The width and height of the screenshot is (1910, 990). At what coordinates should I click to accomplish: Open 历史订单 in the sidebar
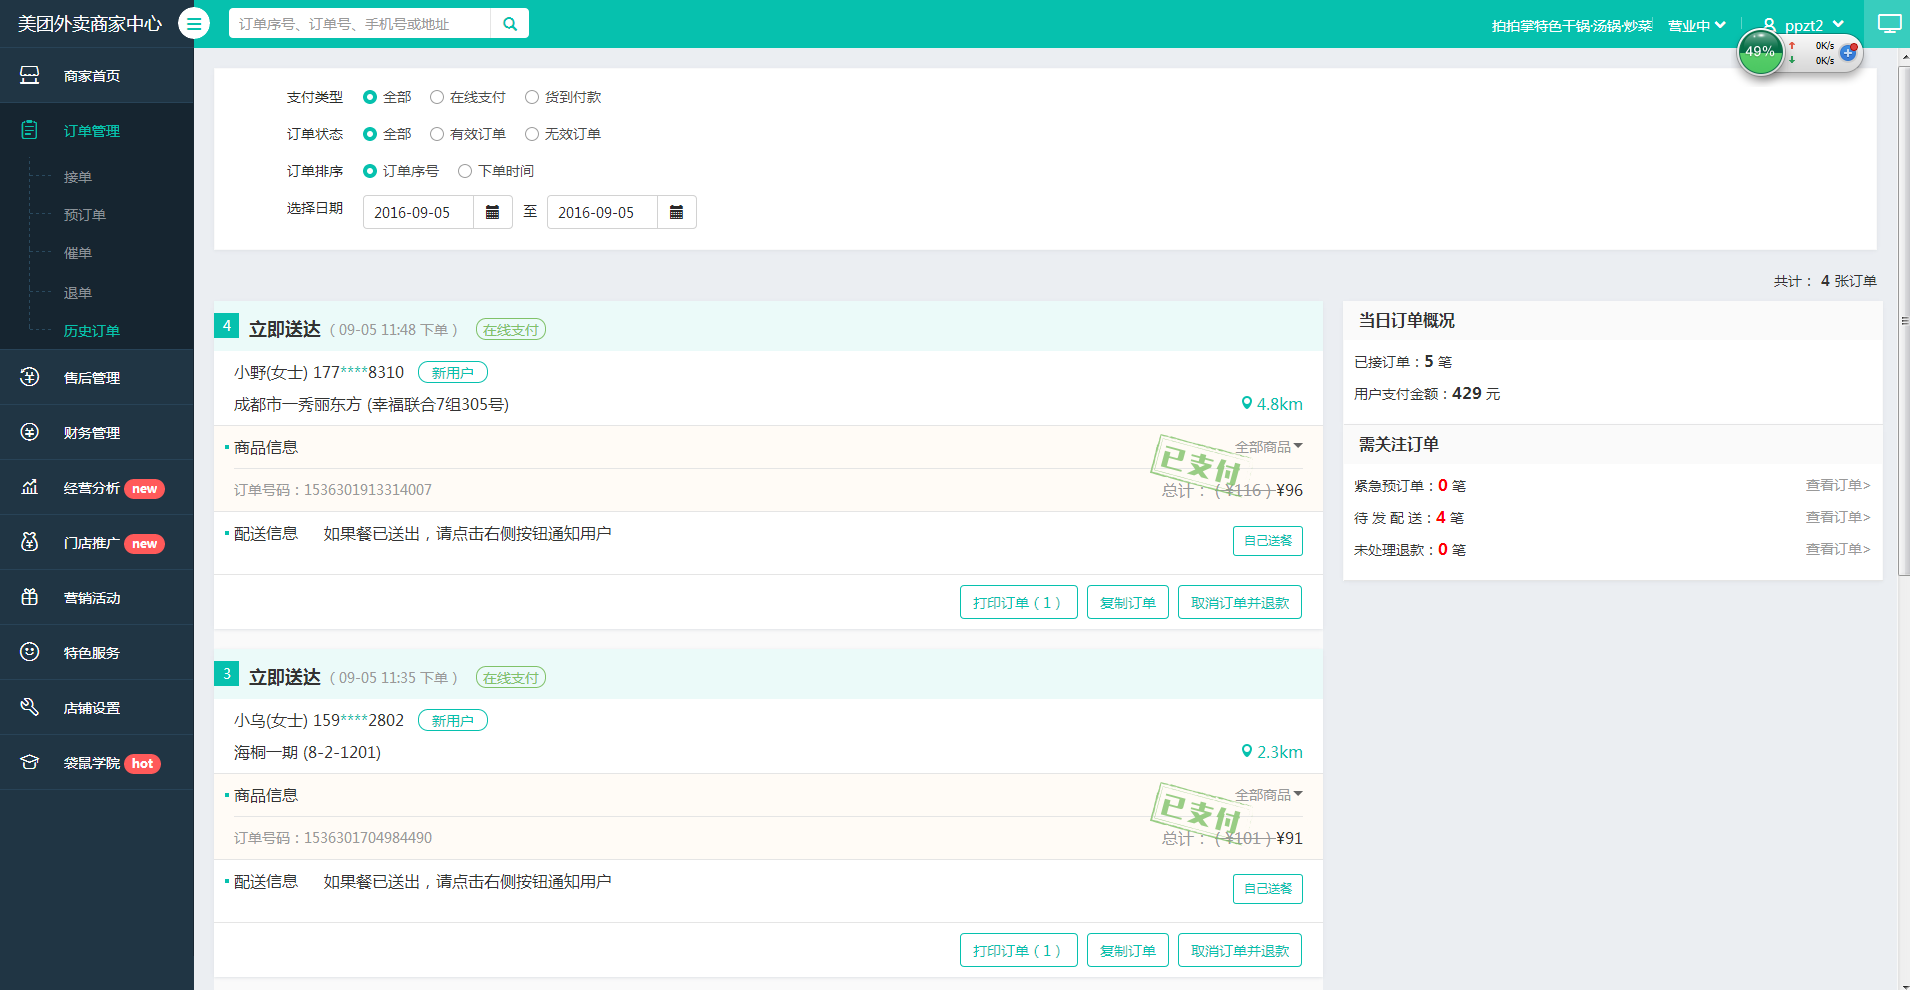pyautogui.click(x=92, y=331)
